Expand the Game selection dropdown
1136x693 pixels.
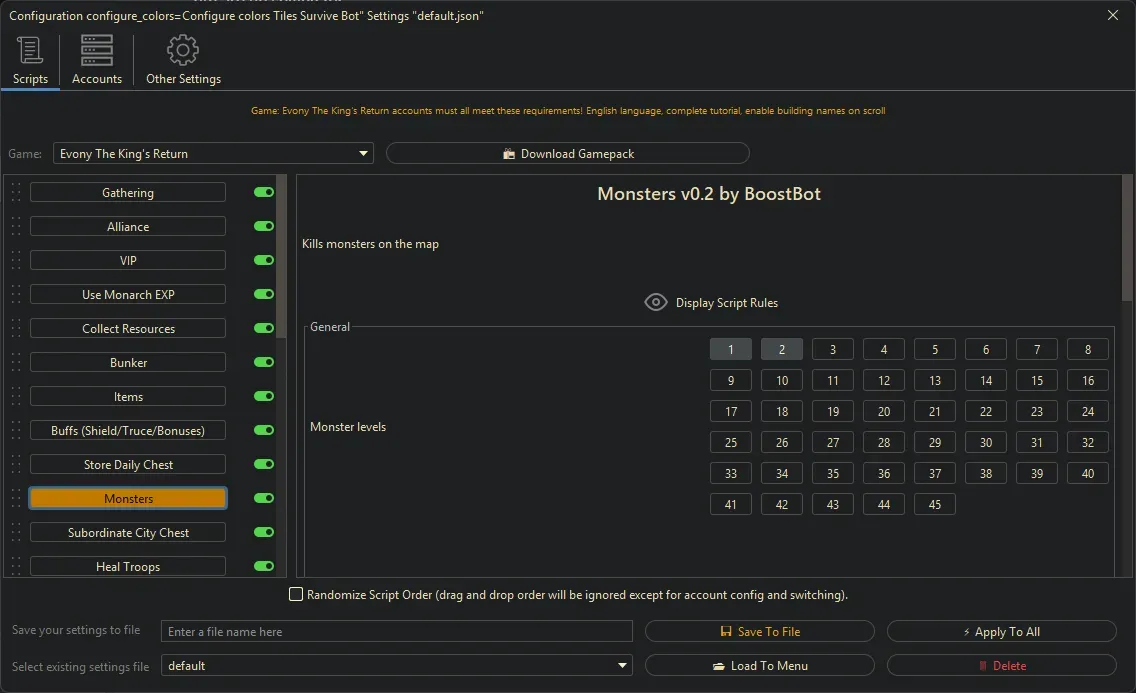point(363,154)
